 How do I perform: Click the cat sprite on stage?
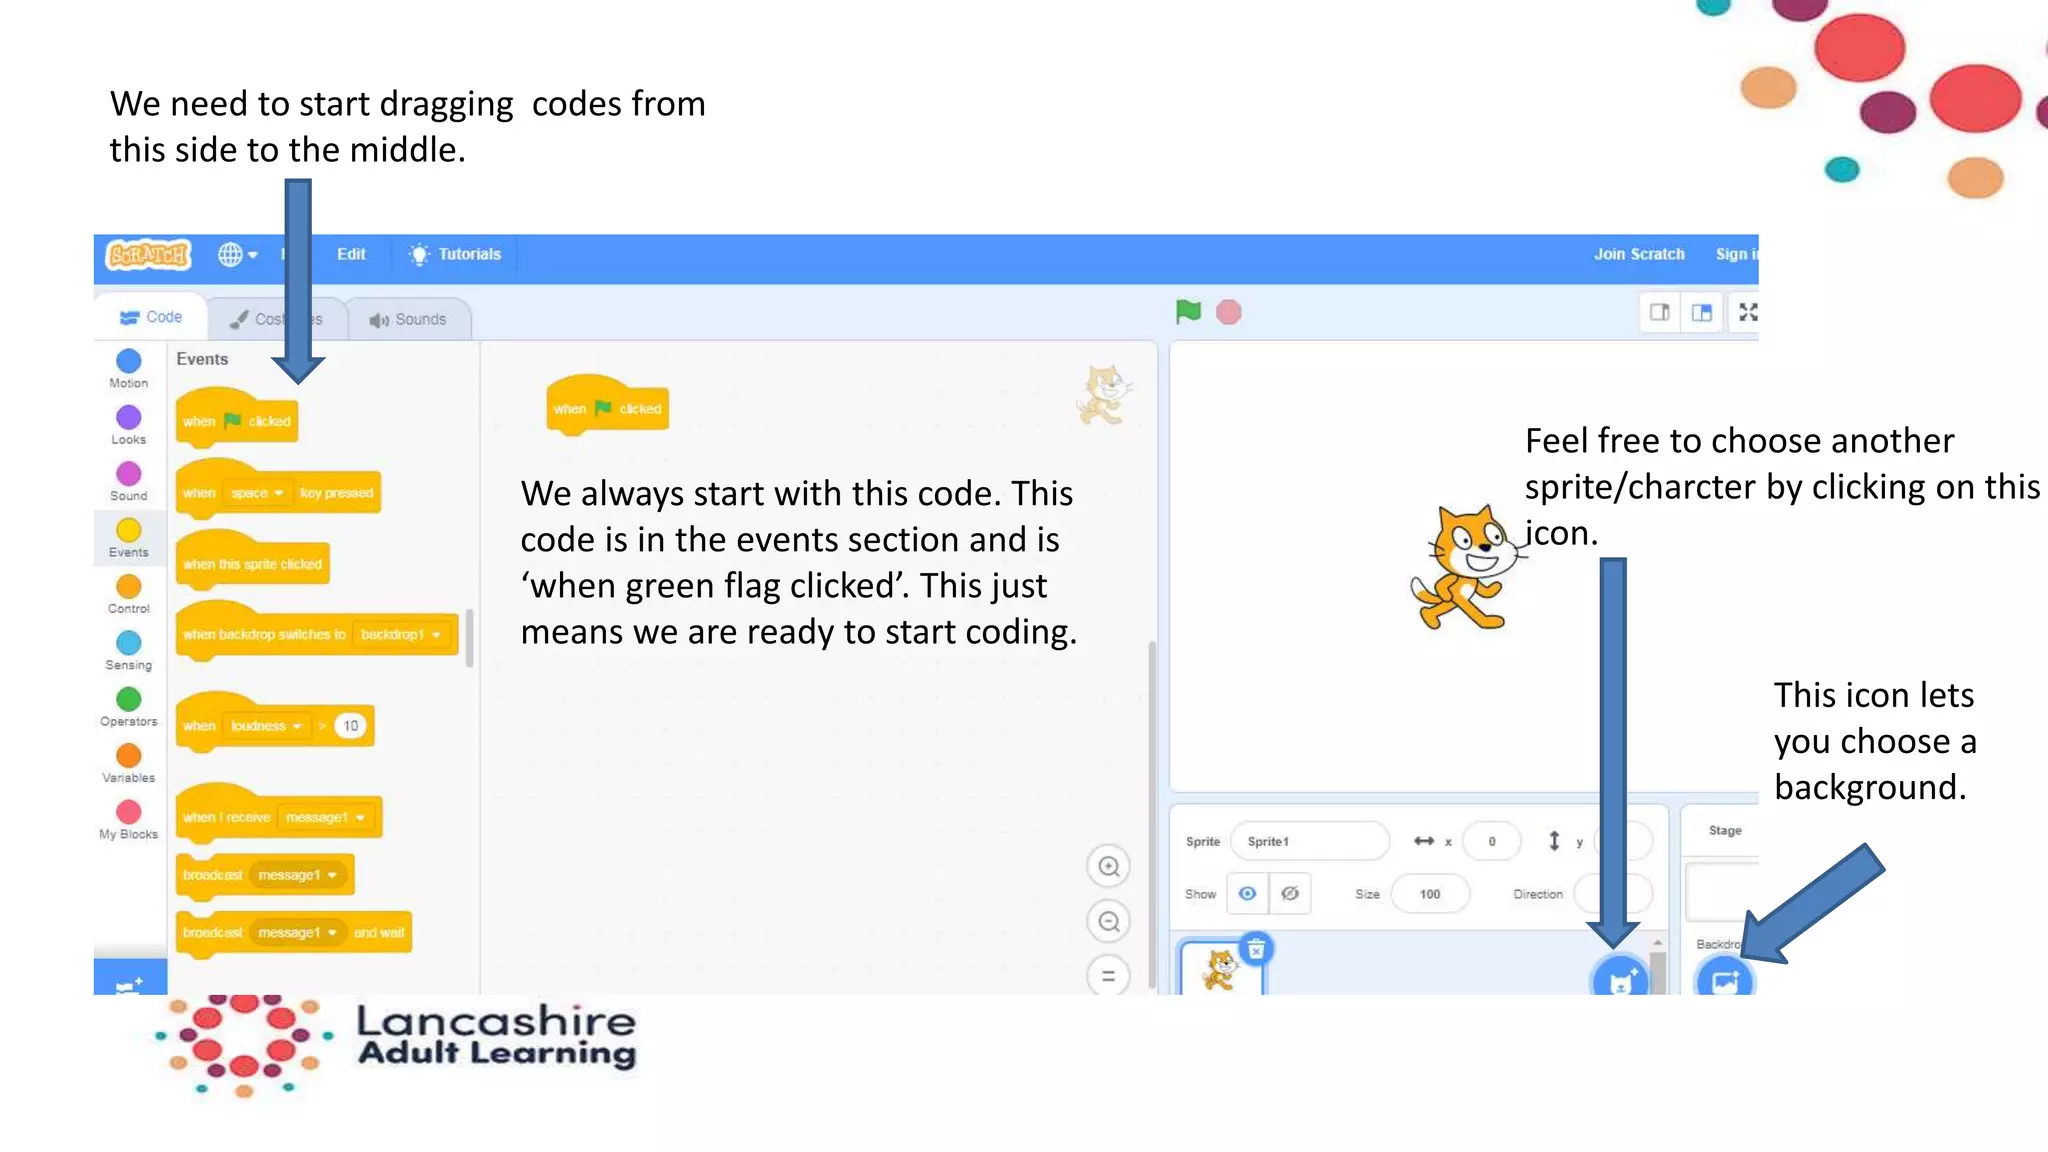1467,567
